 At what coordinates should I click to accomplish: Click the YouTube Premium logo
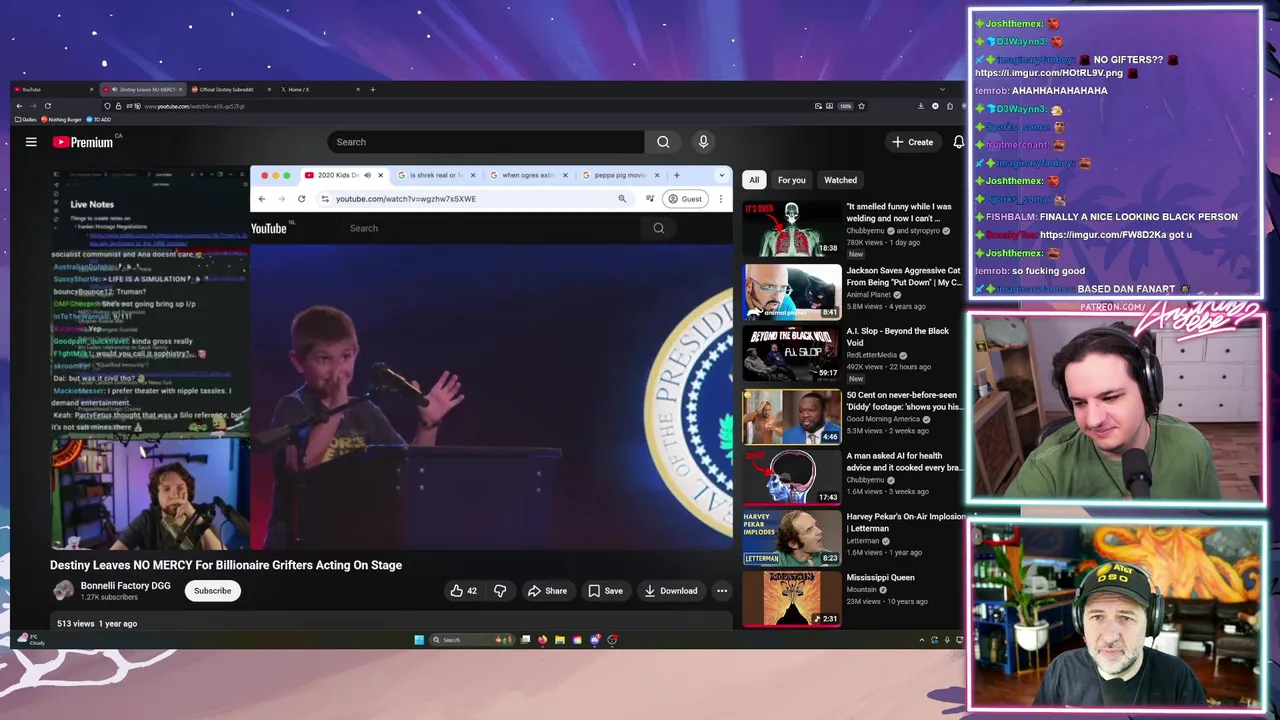pyautogui.click(x=83, y=142)
